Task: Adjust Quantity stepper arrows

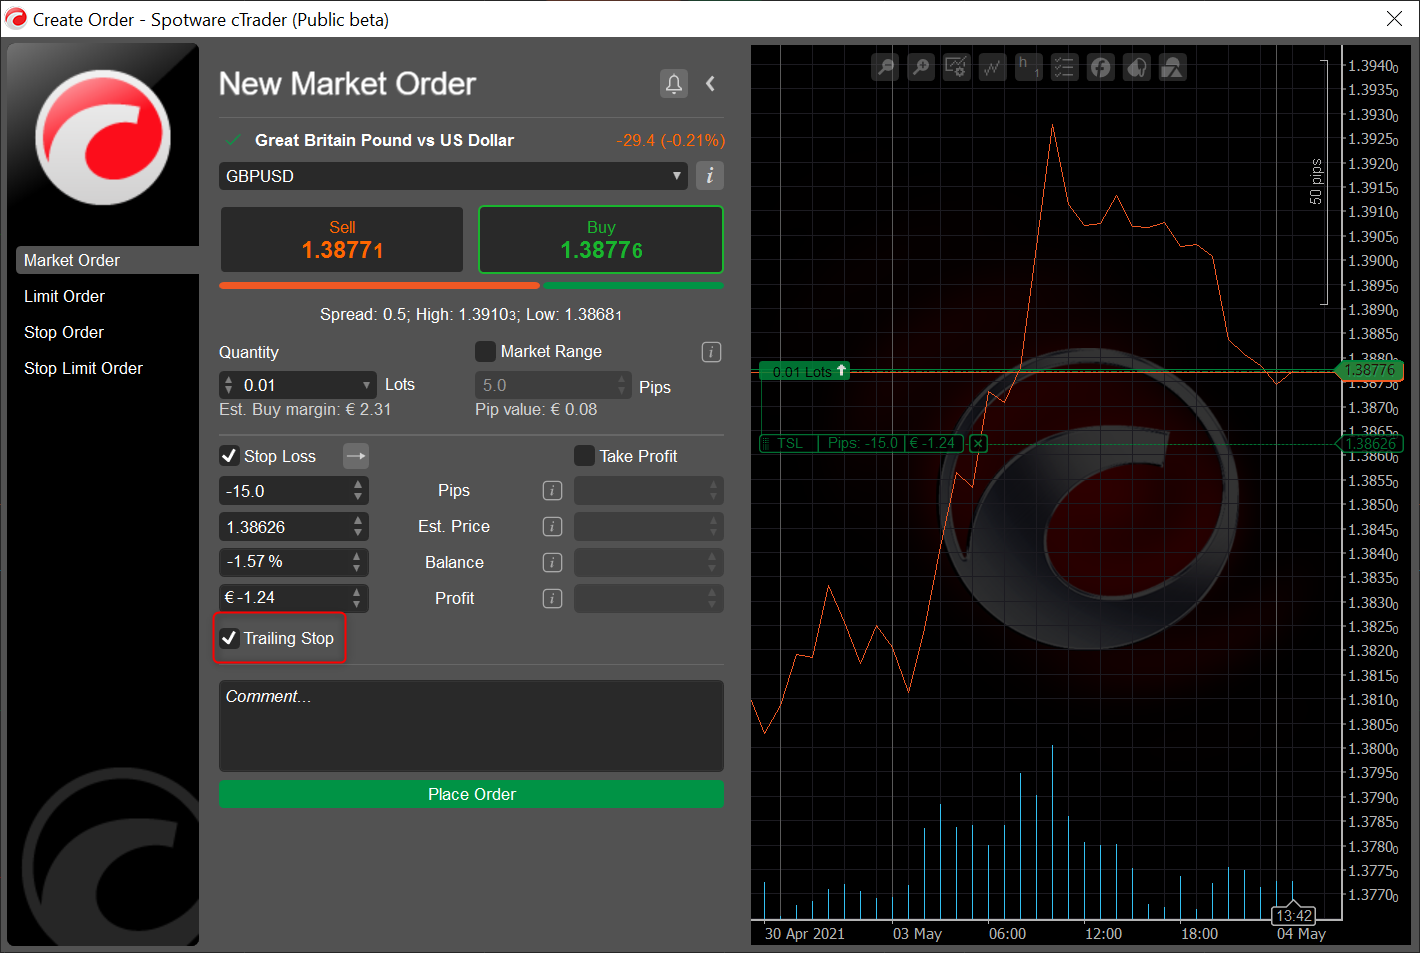Action: tap(229, 385)
